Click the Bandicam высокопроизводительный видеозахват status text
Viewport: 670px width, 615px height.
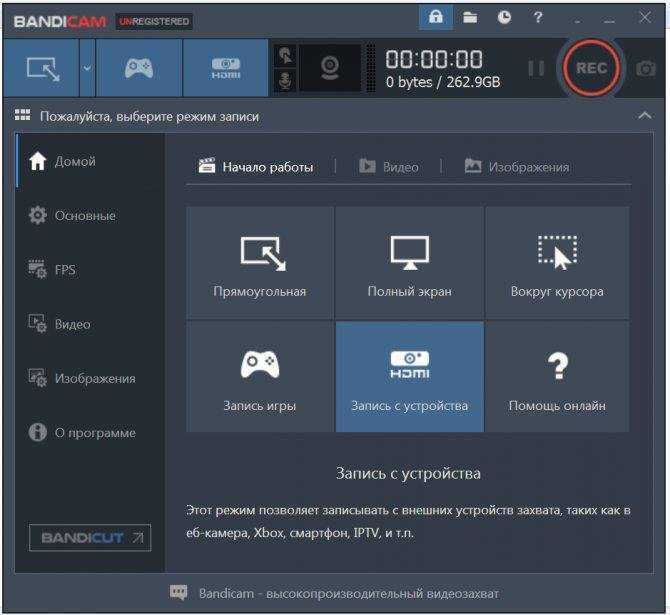tap(349, 594)
